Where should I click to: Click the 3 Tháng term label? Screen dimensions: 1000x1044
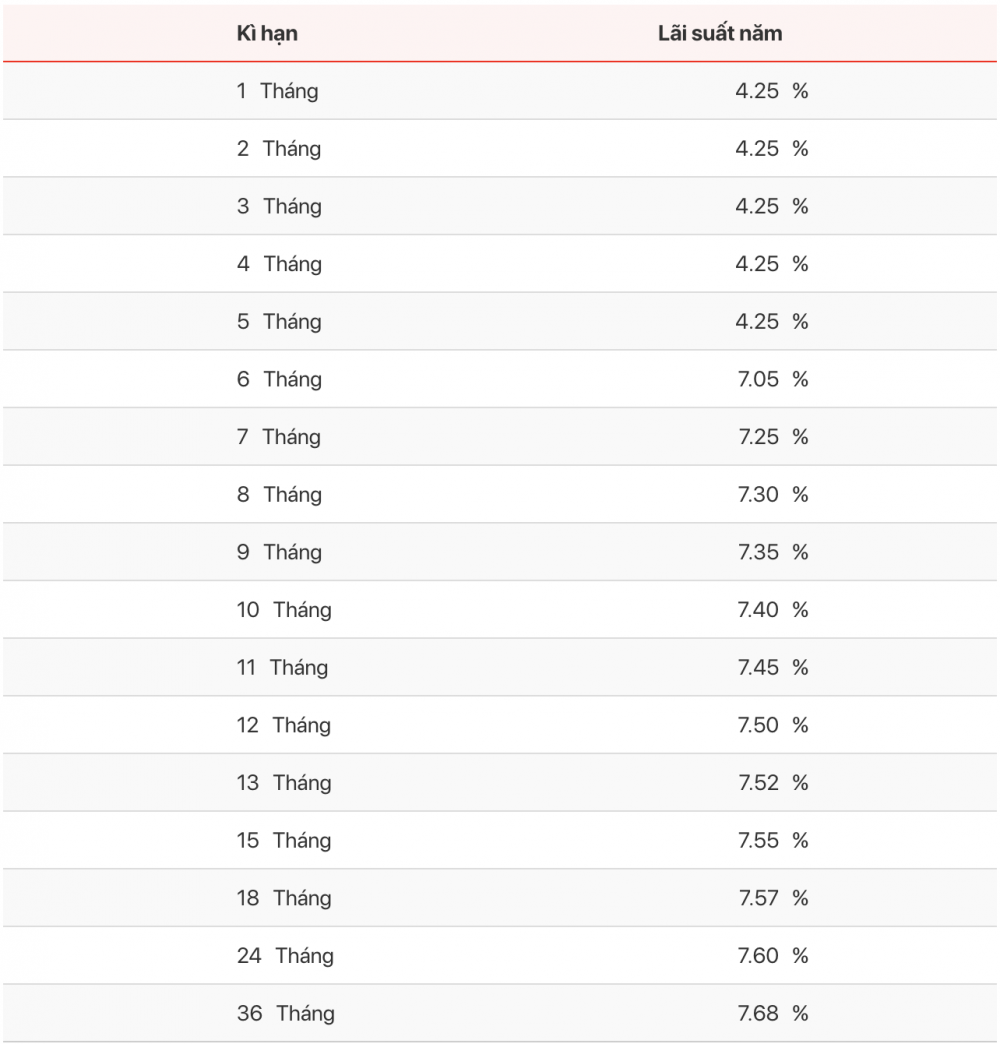[x=279, y=206]
